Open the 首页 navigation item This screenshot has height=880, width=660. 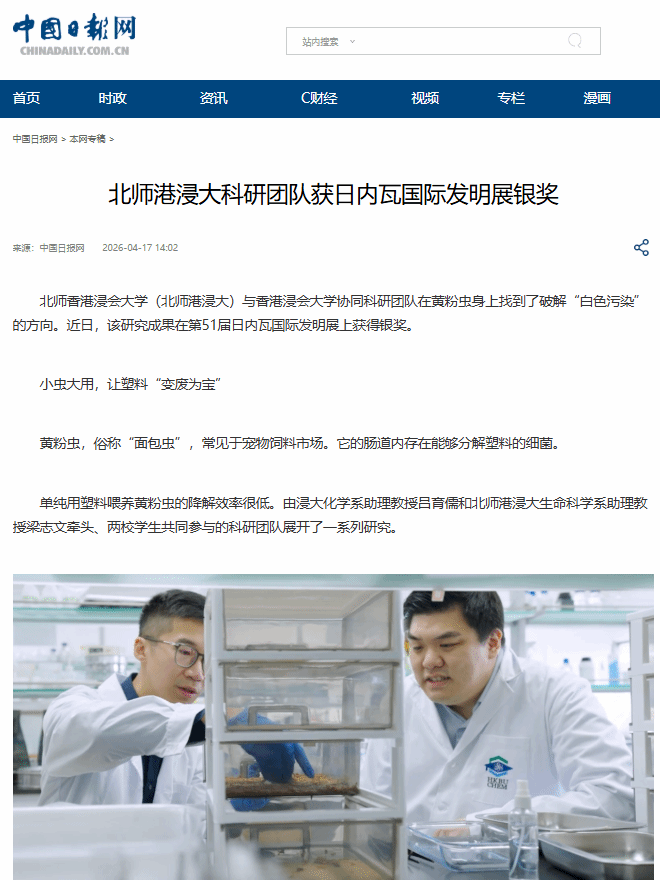(x=26, y=98)
